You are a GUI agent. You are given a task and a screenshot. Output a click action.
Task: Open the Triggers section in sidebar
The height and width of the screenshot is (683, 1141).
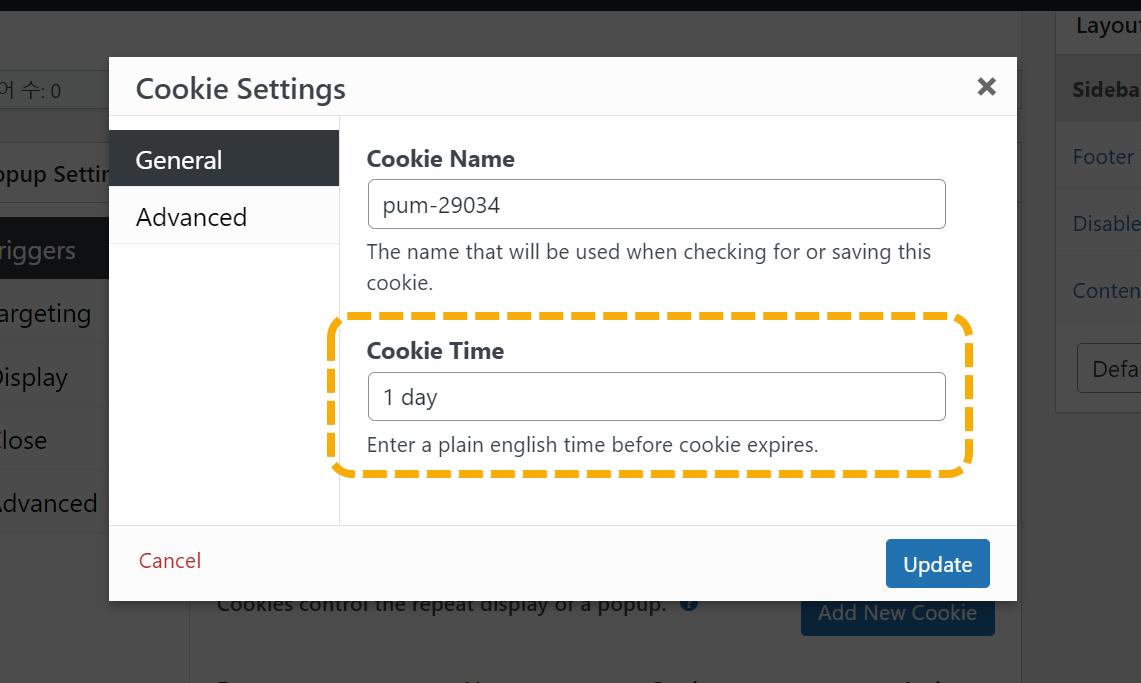pyautogui.click(x=55, y=249)
